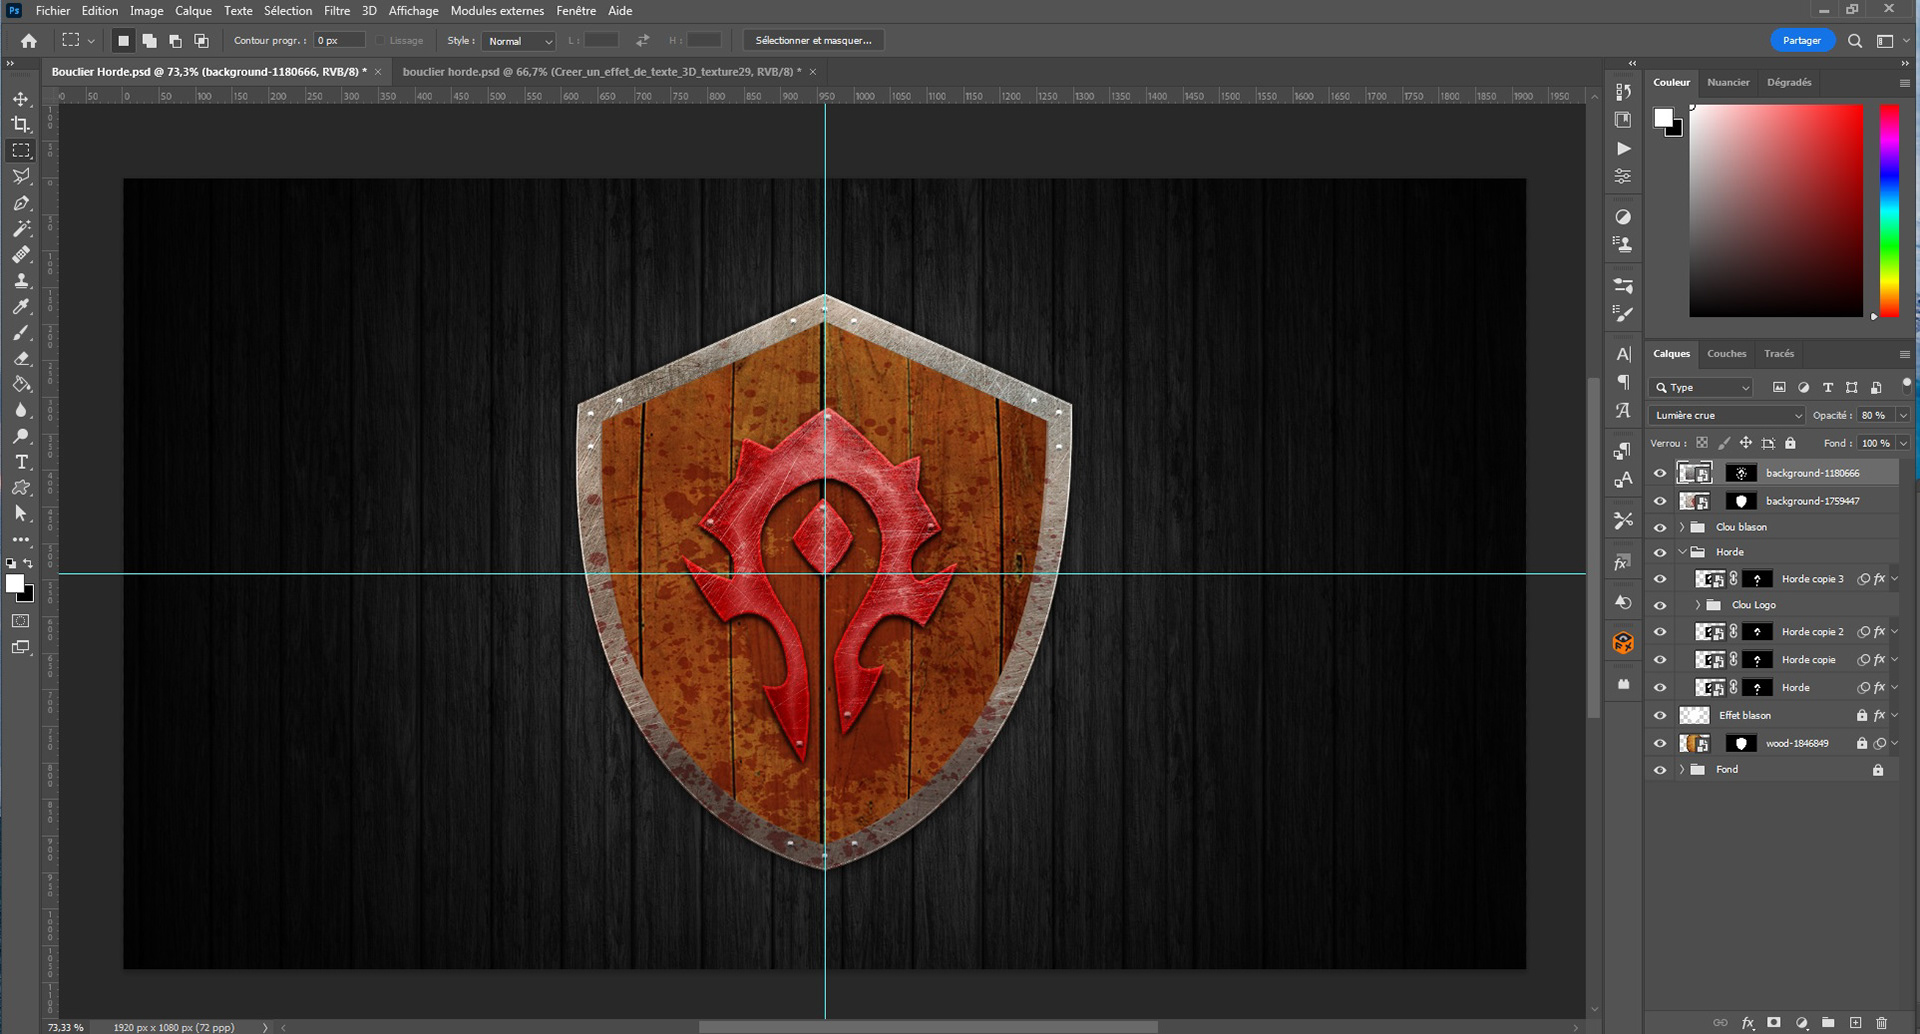Select the Type tool
The width and height of the screenshot is (1920, 1034).
(21, 462)
